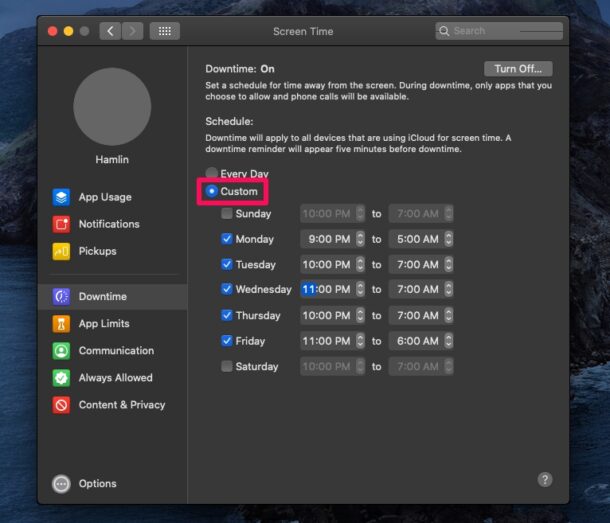This screenshot has width=610, height=523.
Task: Click Monday end time stepper arrows
Action: coord(449,239)
